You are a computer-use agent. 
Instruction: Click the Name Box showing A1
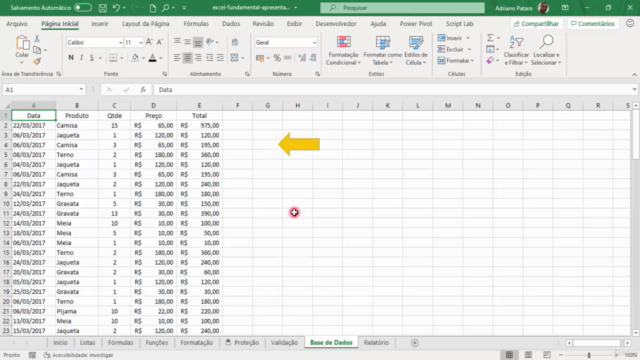coord(44,89)
